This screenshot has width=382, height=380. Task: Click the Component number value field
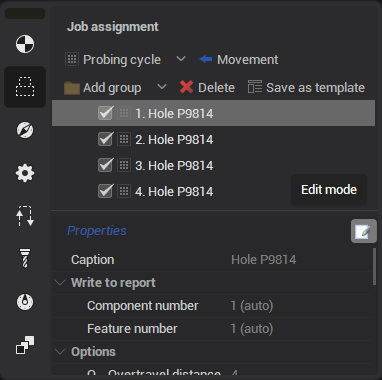click(x=252, y=306)
